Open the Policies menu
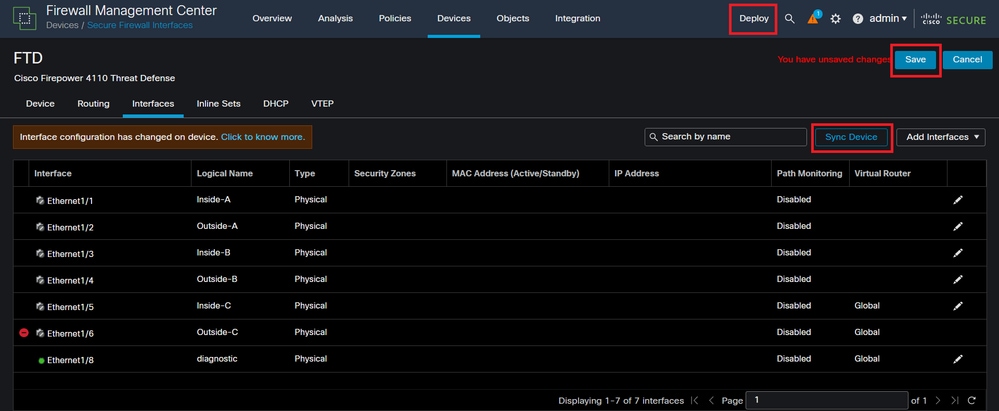Viewport: 999px width, 411px height. tap(395, 18)
